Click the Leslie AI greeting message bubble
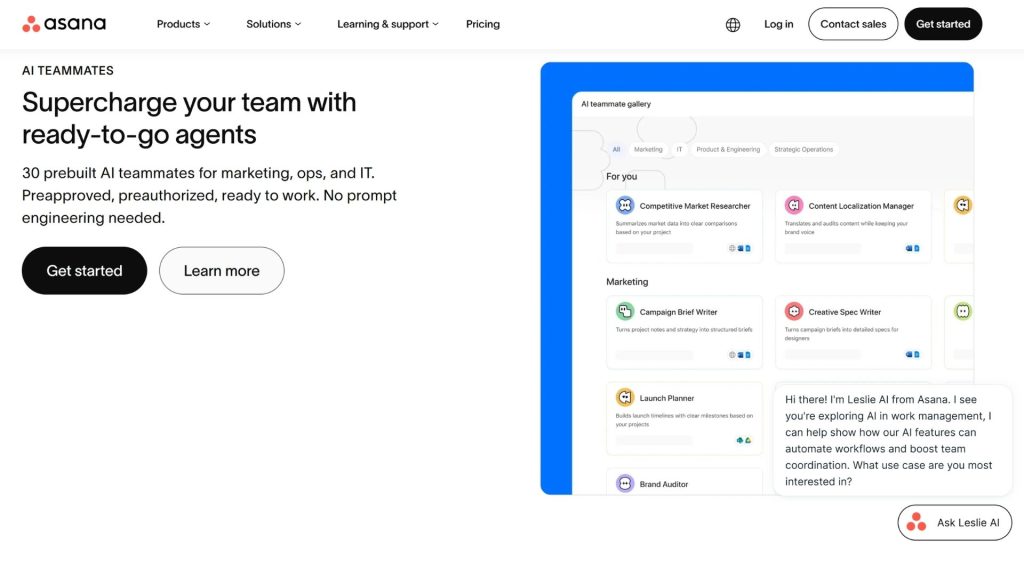 coord(892,440)
